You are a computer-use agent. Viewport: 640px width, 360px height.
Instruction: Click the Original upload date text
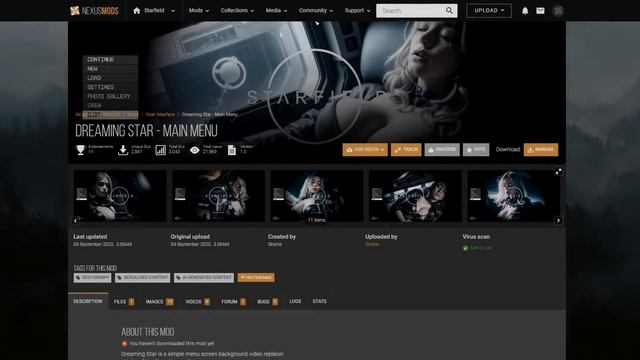click(x=200, y=244)
